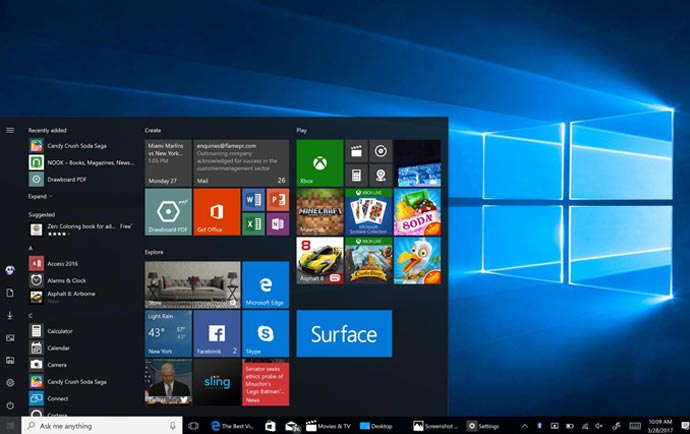Open Access 2016 from app list
The image size is (690, 434).
tap(82, 264)
